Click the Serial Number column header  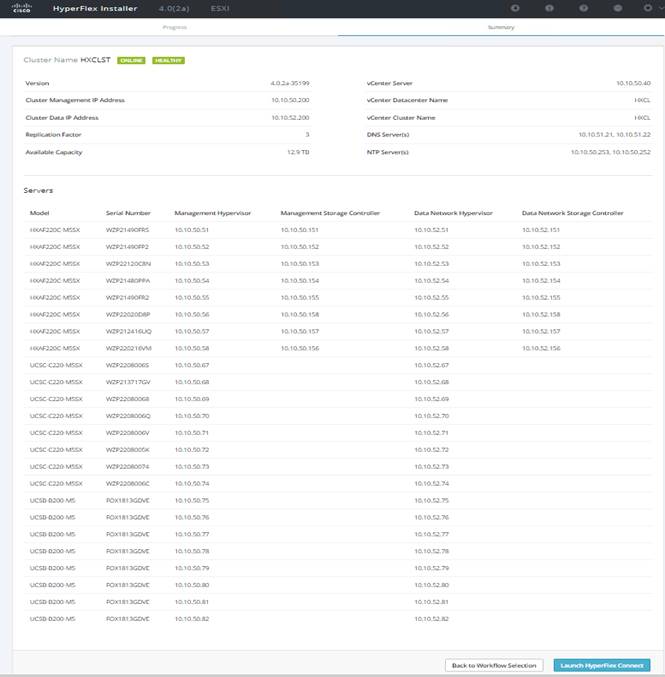point(128,213)
